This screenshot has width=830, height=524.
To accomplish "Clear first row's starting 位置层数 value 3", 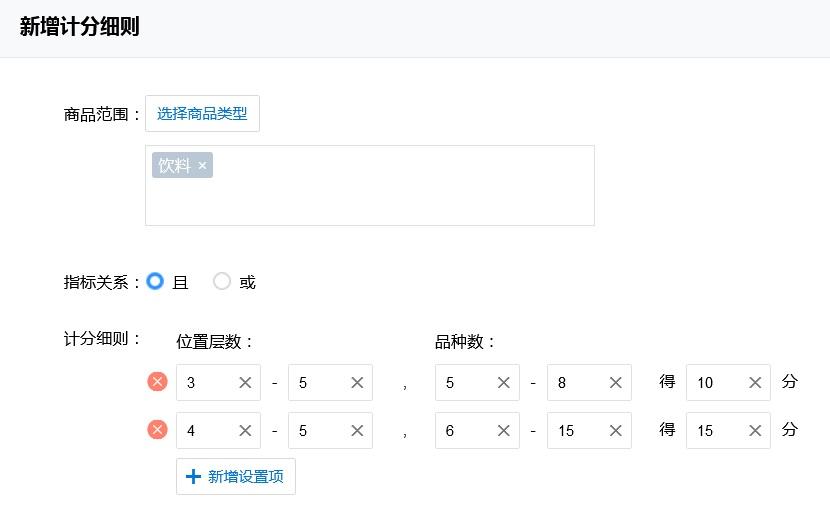I will coord(245,382).
